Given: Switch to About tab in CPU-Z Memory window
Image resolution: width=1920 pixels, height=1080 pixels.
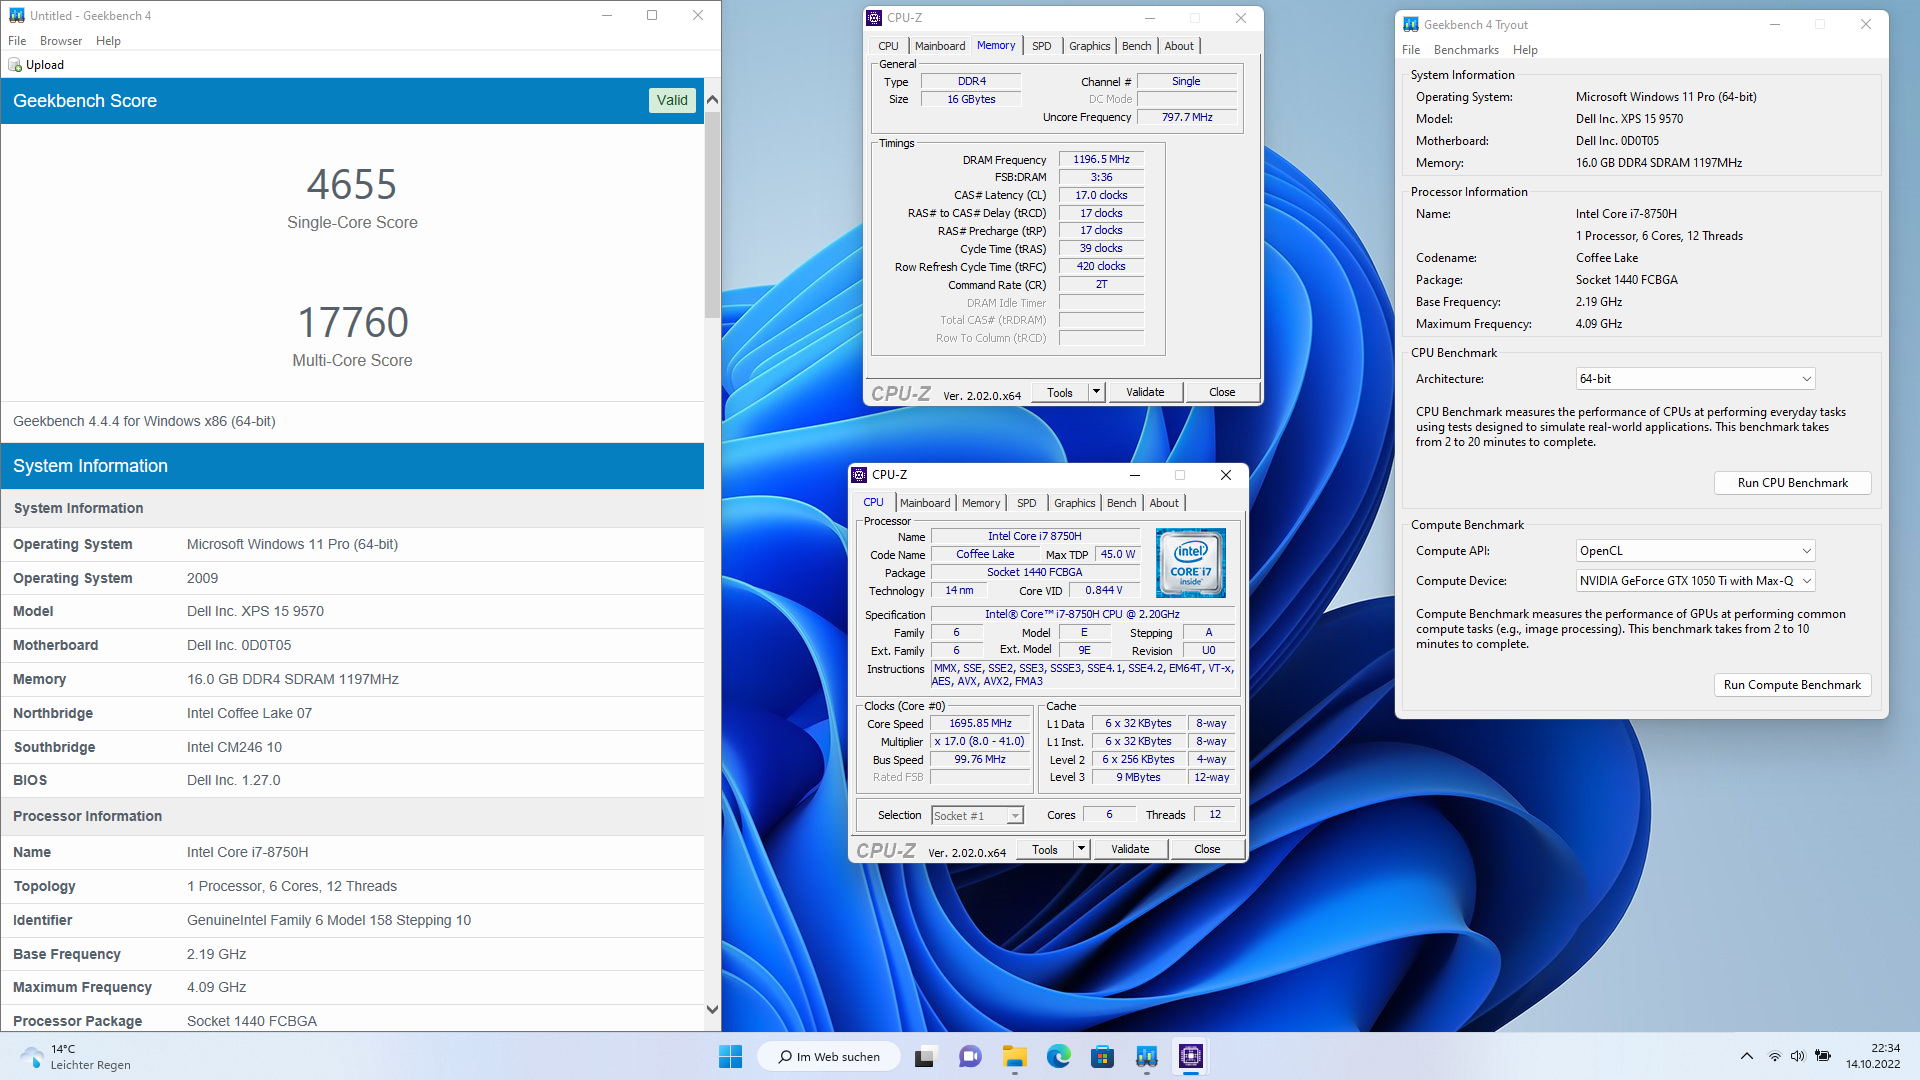Looking at the screenshot, I should point(1179,46).
